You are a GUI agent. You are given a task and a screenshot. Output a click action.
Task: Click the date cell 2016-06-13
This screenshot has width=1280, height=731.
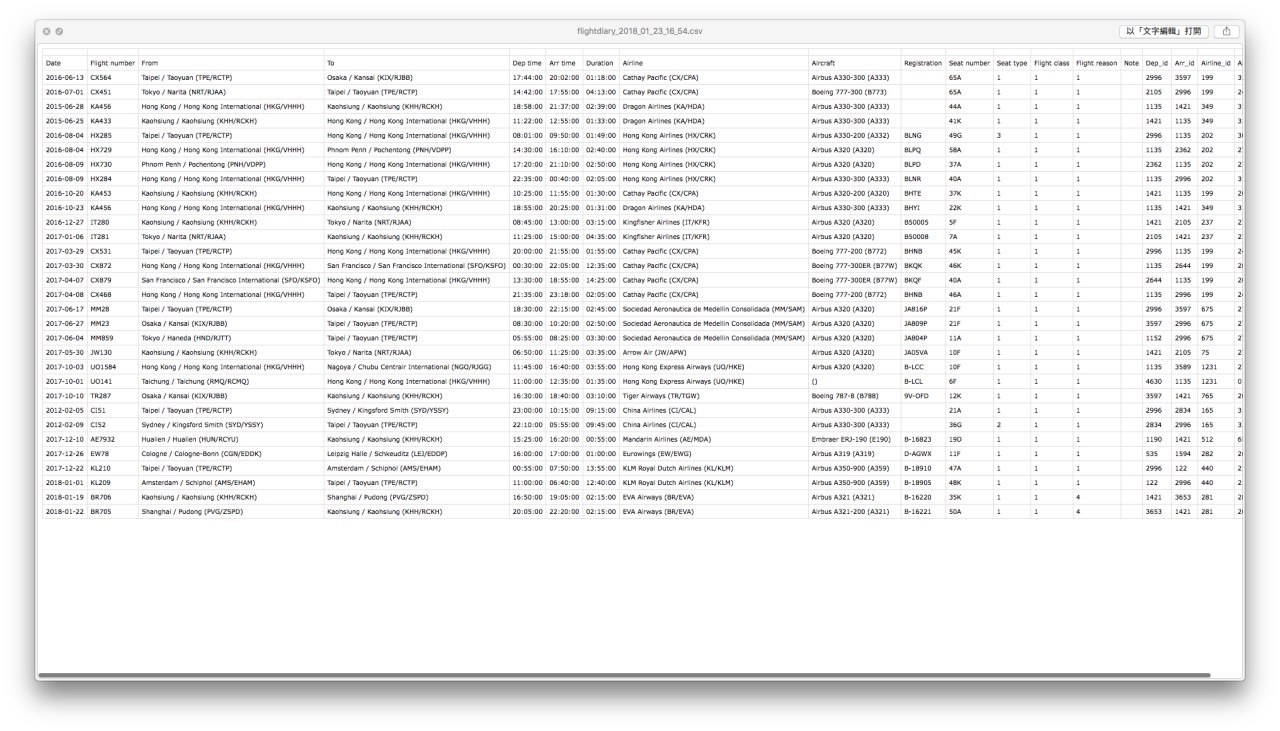[x=65, y=77]
